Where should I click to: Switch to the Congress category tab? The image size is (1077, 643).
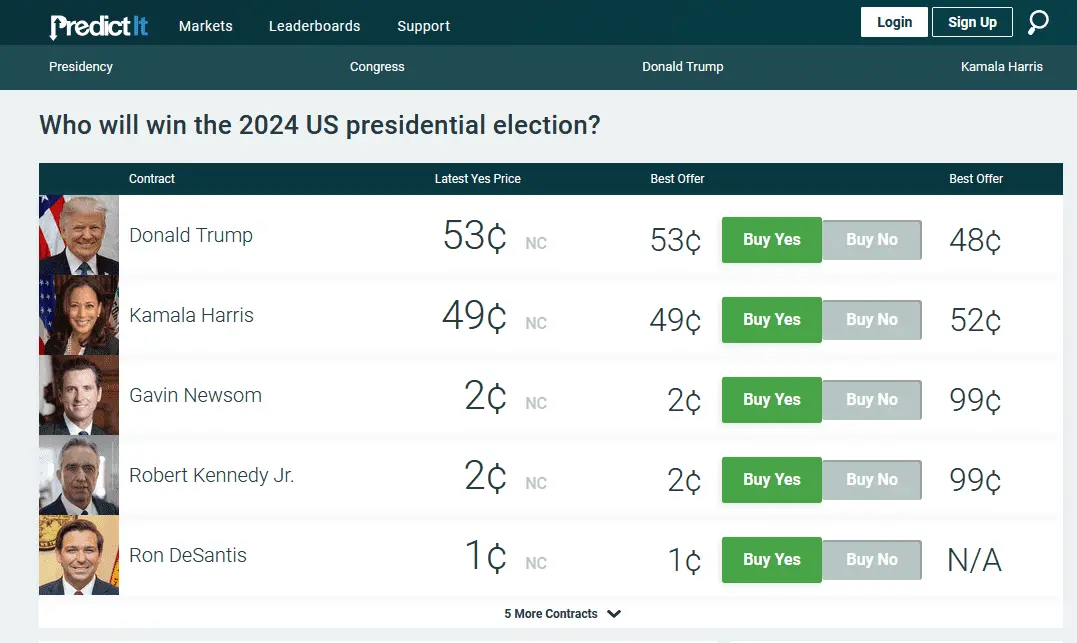(377, 67)
